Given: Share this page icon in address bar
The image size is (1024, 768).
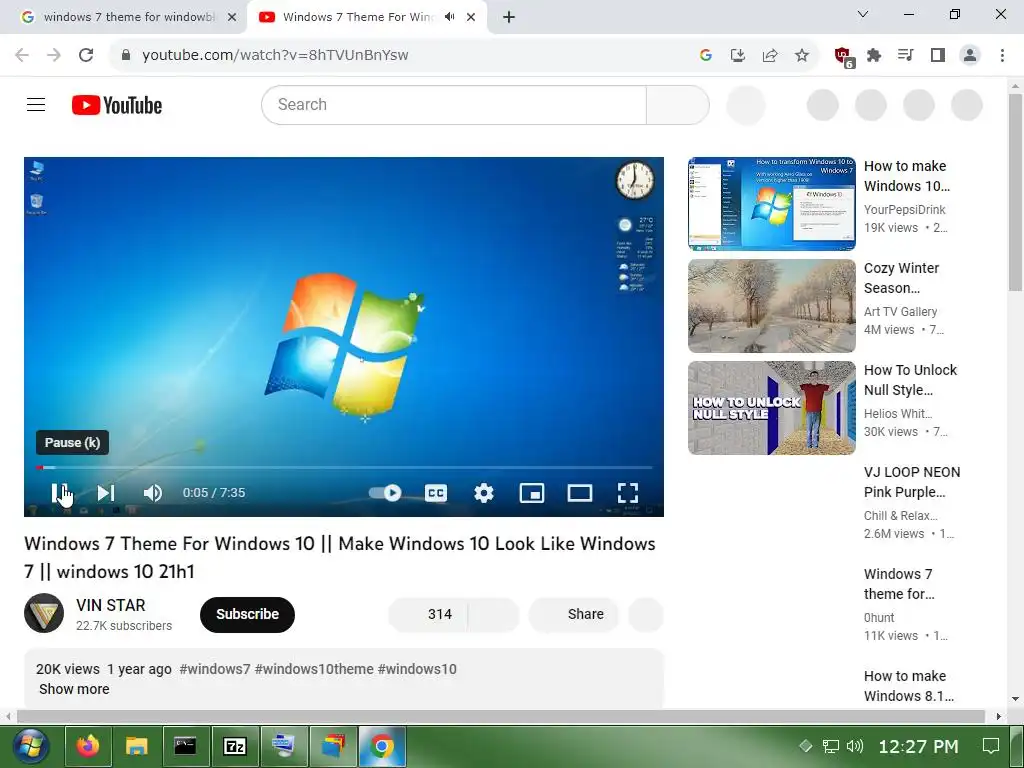Looking at the screenshot, I should pos(770,56).
